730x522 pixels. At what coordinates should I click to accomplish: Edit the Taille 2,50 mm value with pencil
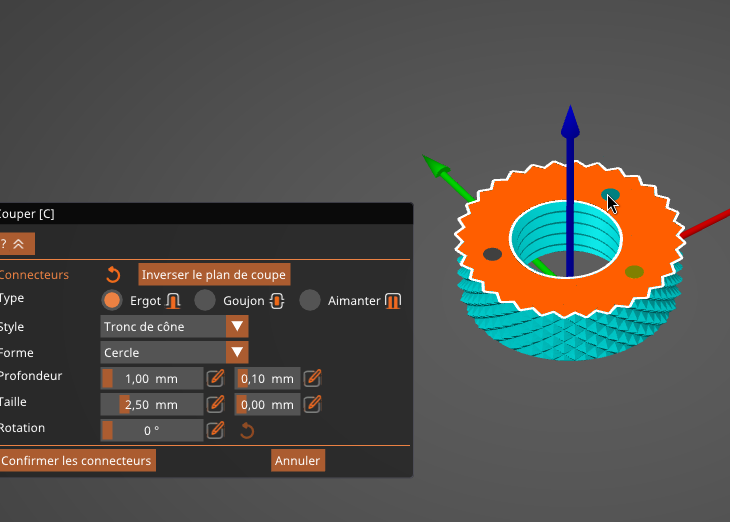tap(216, 404)
